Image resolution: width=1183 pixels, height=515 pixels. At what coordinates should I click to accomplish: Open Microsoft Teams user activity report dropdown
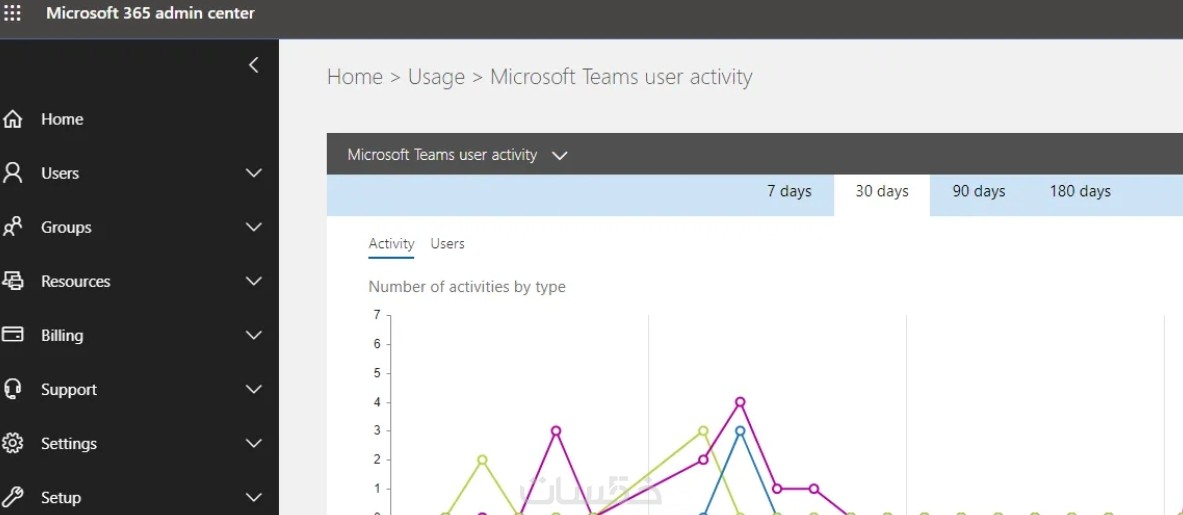[559, 155]
